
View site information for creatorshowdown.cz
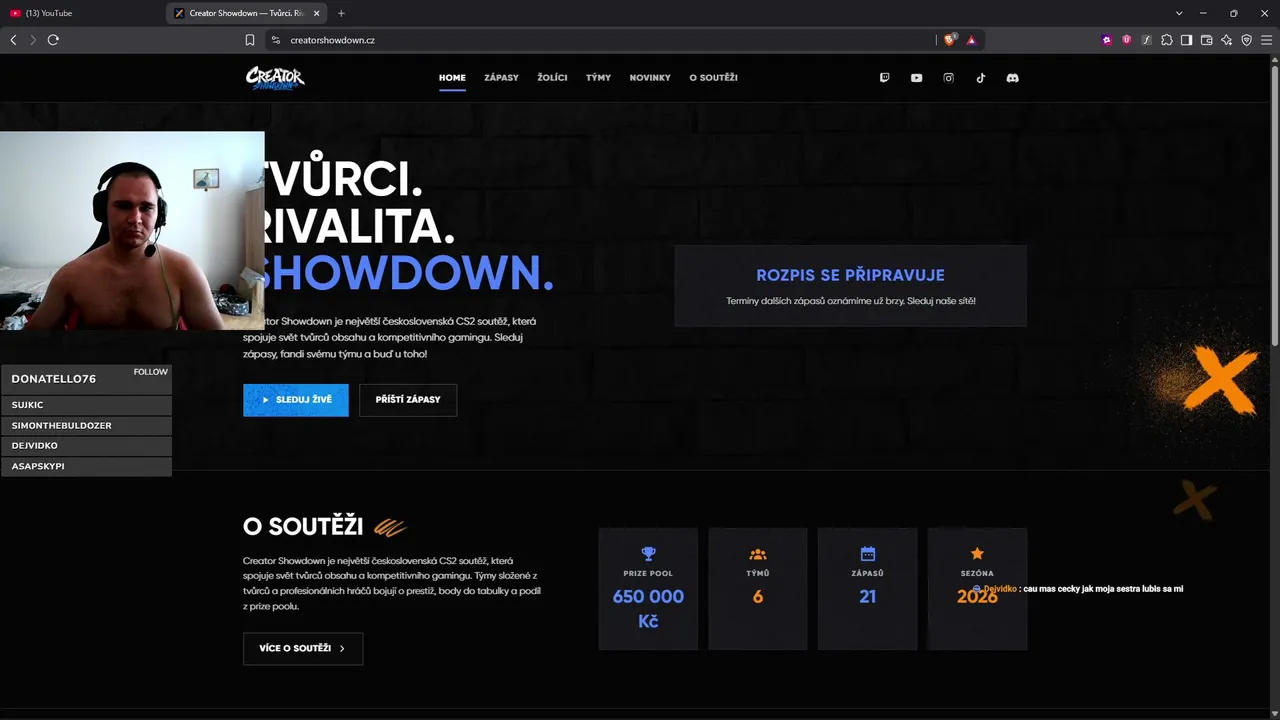pyautogui.click(x=275, y=40)
